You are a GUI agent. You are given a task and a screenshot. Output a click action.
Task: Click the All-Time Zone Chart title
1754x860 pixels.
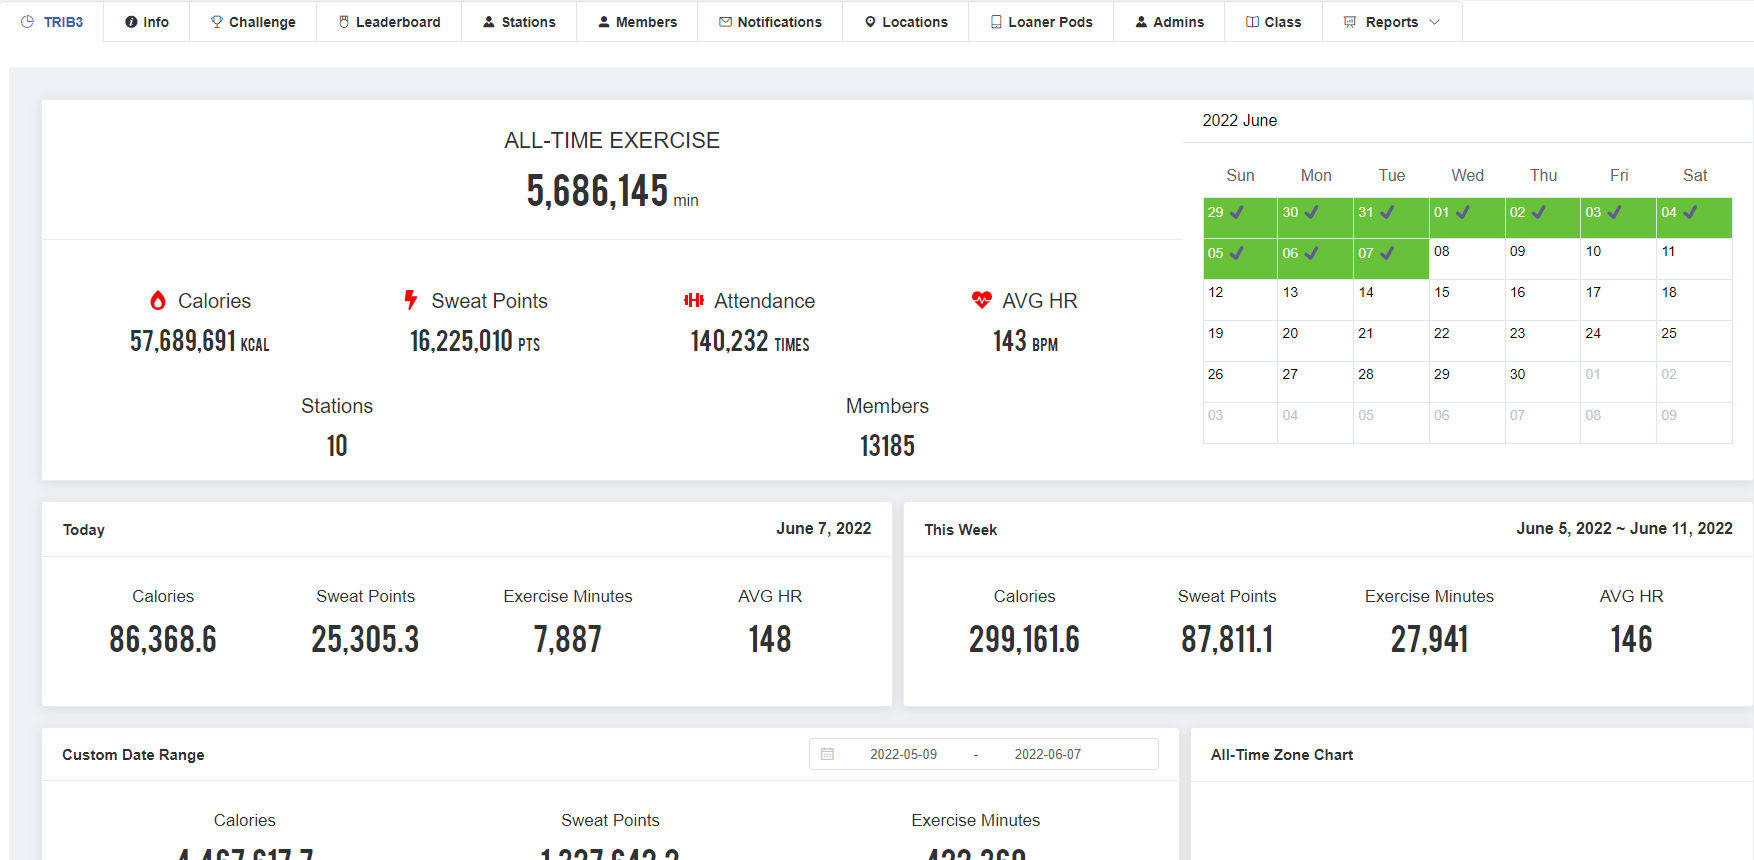pyautogui.click(x=1281, y=755)
